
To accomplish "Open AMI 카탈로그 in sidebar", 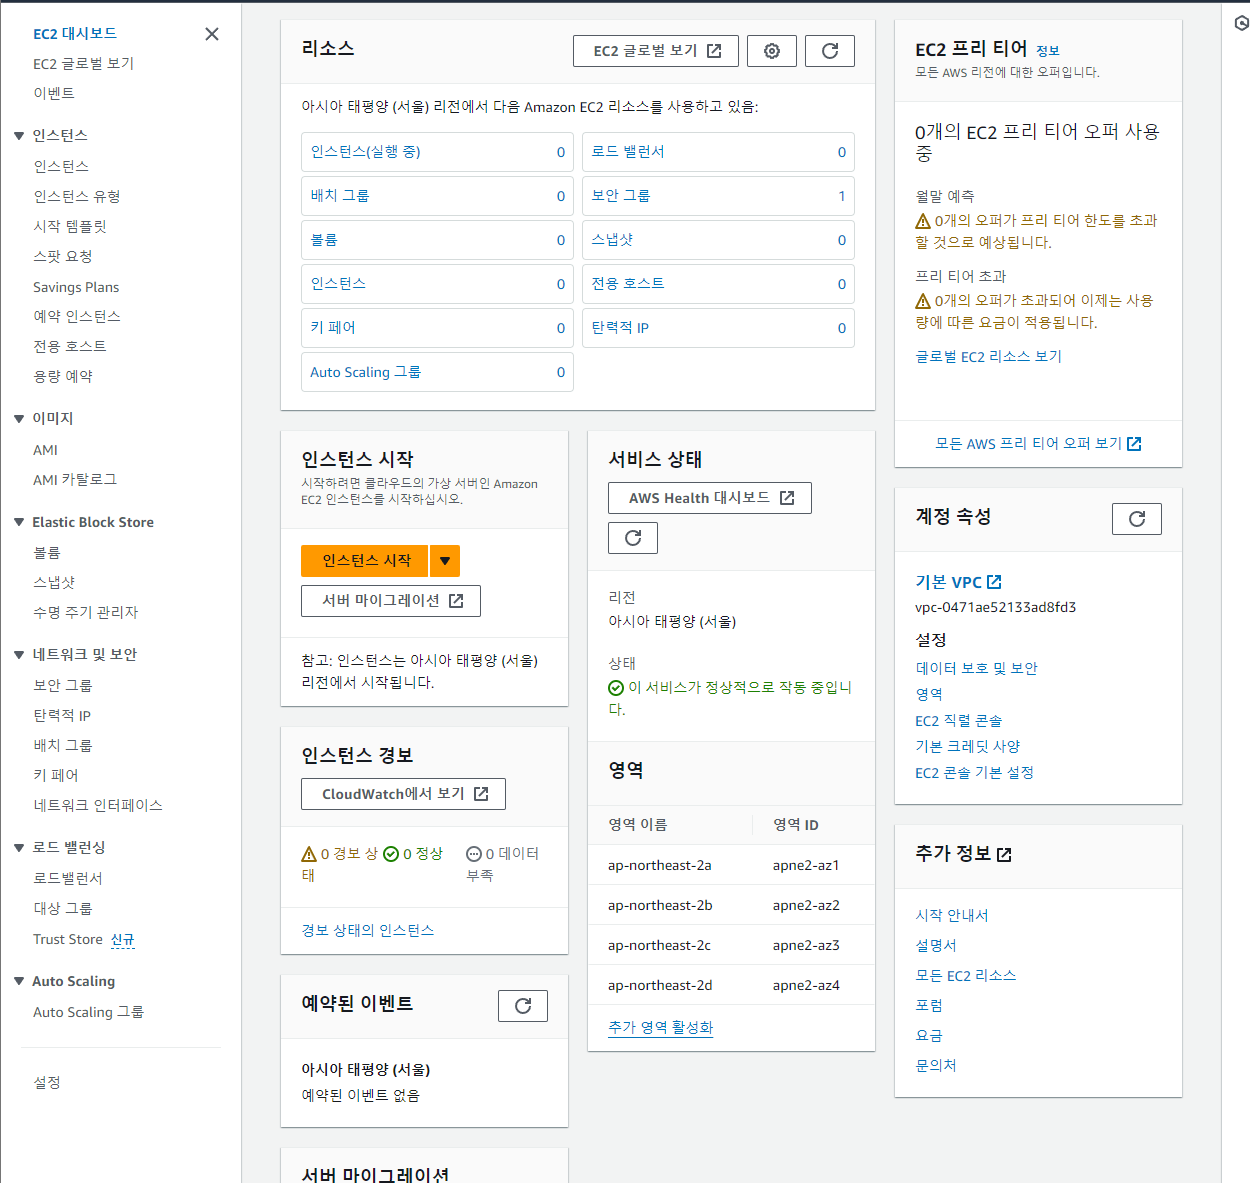I will click(x=75, y=480).
